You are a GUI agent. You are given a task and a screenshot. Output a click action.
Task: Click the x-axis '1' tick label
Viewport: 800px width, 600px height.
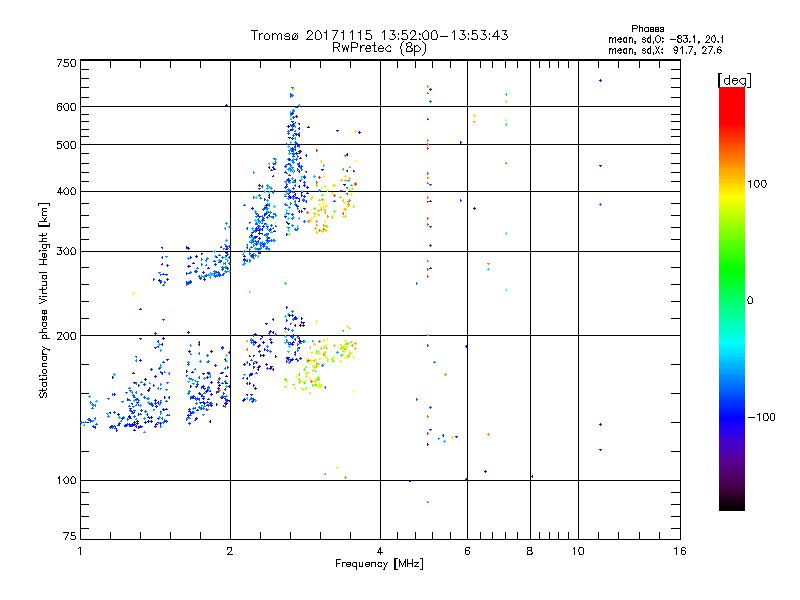coord(80,551)
